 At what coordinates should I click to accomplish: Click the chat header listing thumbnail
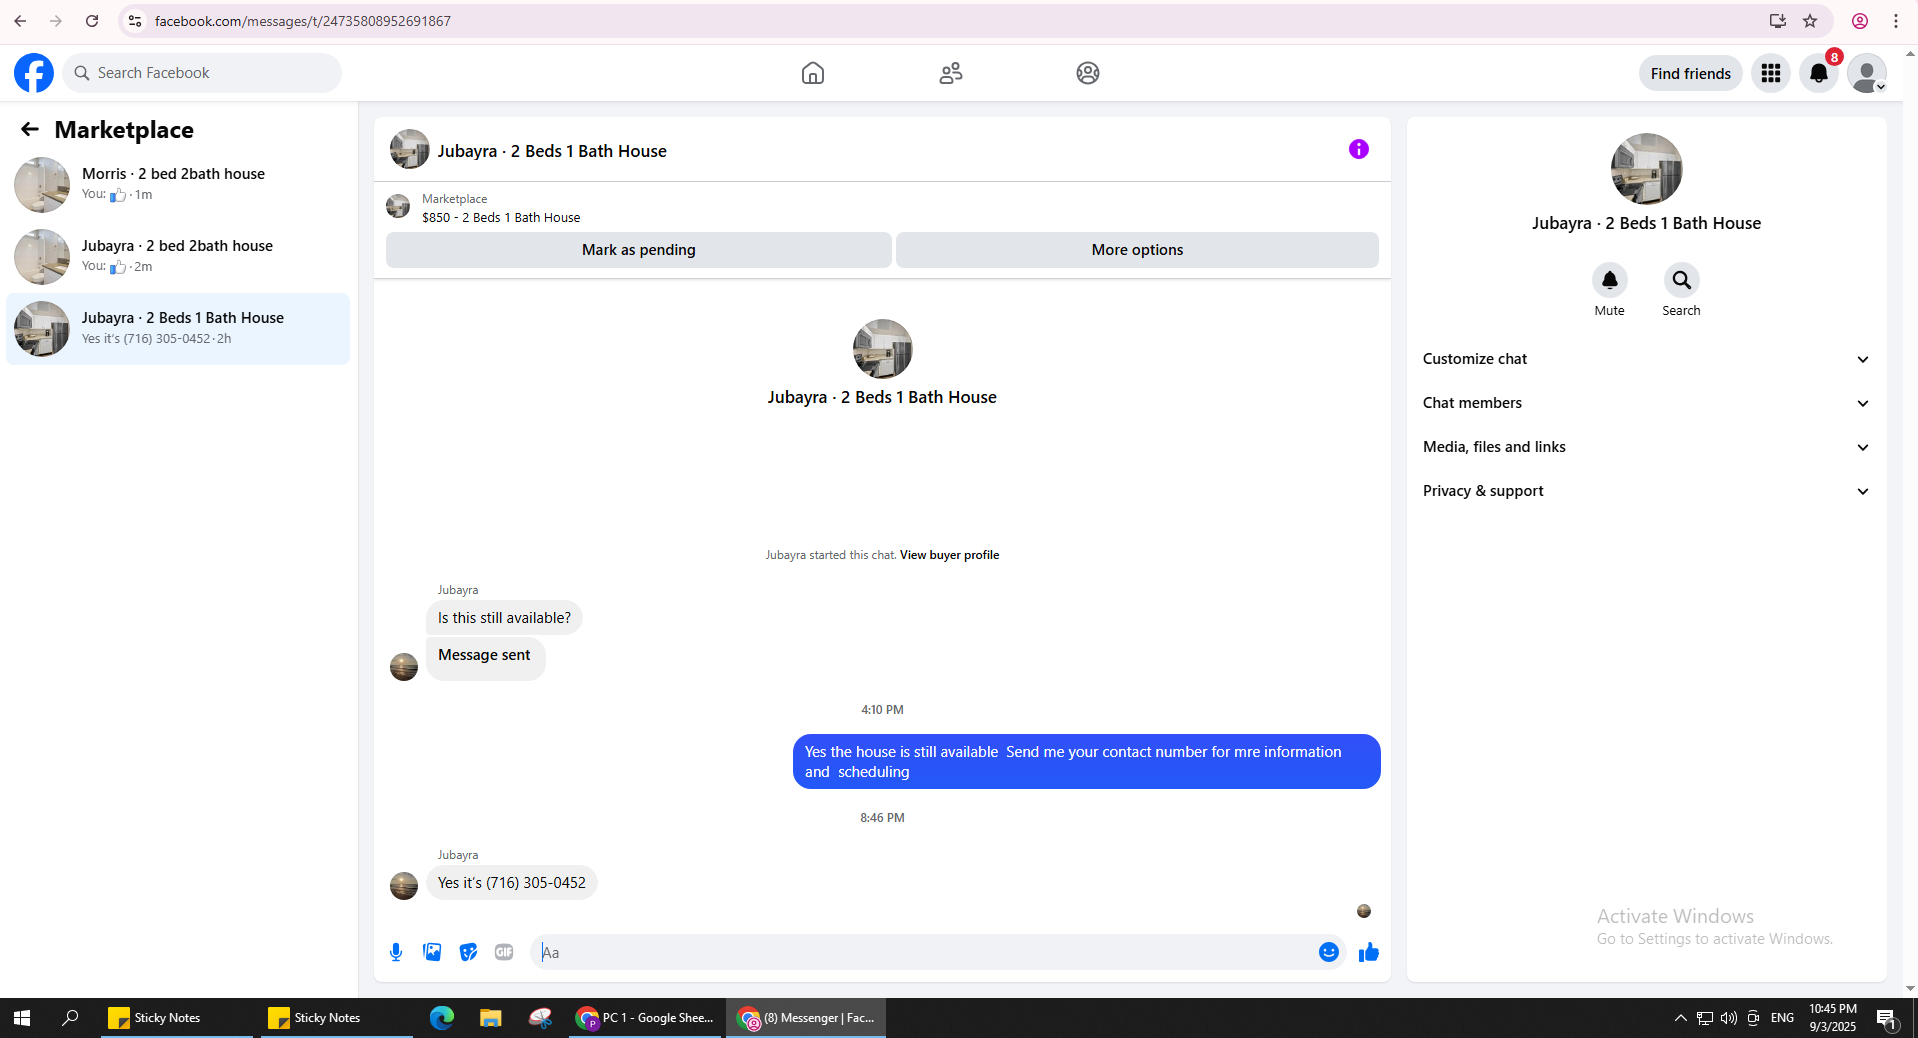pos(410,150)
